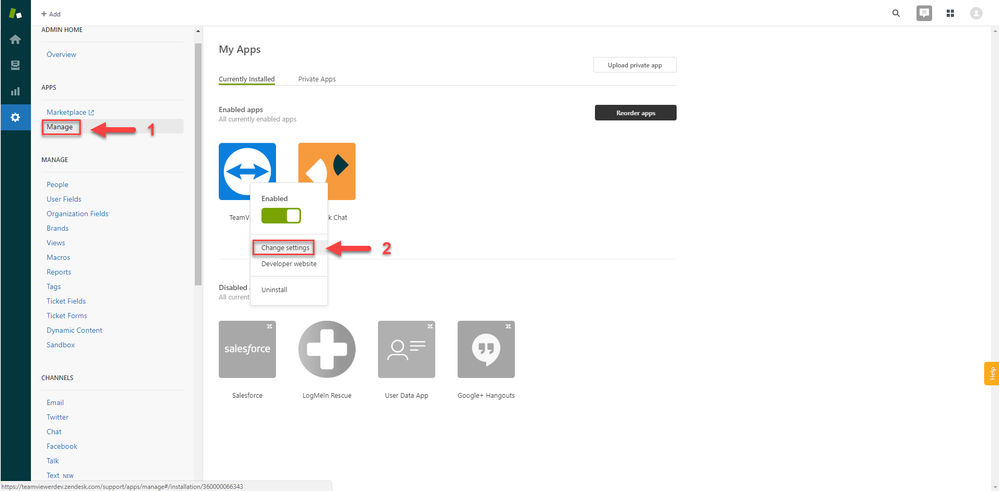The image size is (999, 491).
Task: Choose Developer website from the menu
Action: tap(289, 264)
